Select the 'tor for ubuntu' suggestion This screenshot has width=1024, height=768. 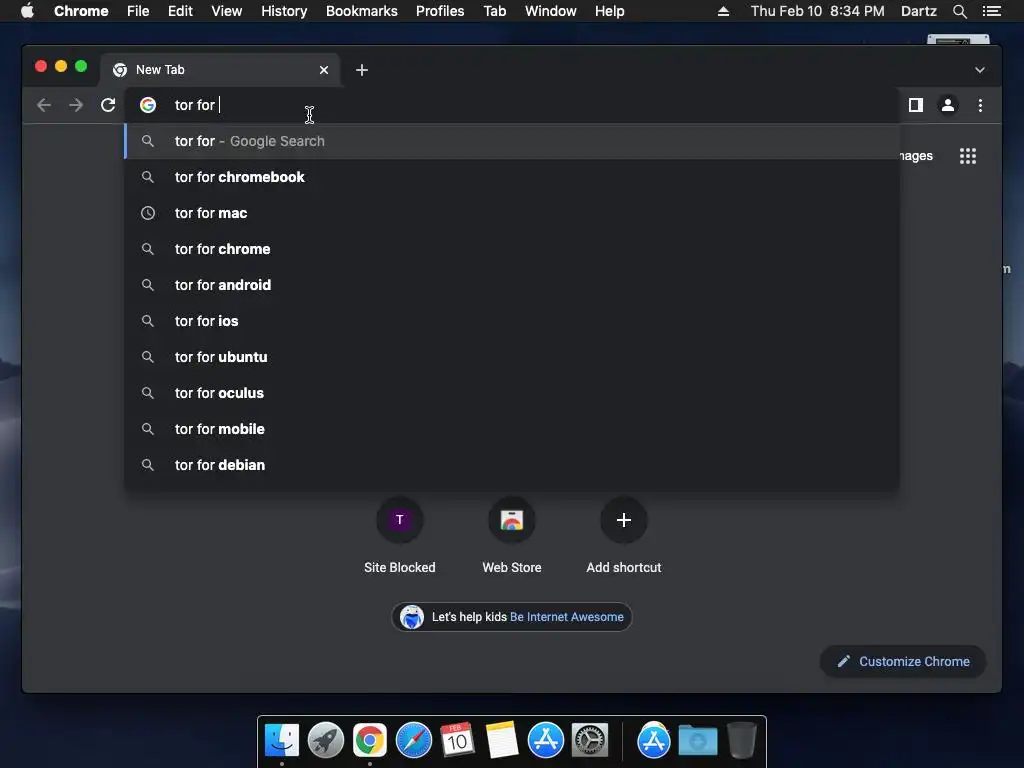[512, 357]
